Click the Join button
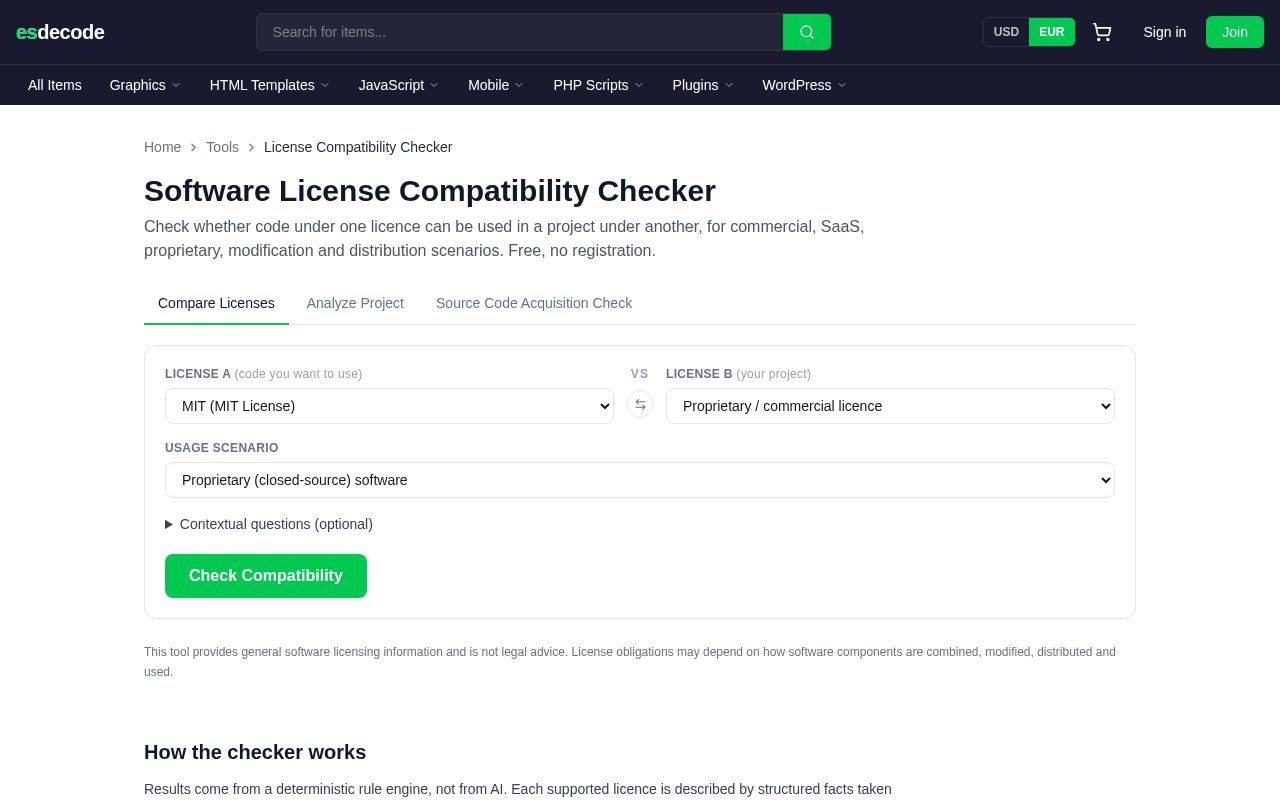This screenshot has width=1280, height=800. pos(1235,32)
